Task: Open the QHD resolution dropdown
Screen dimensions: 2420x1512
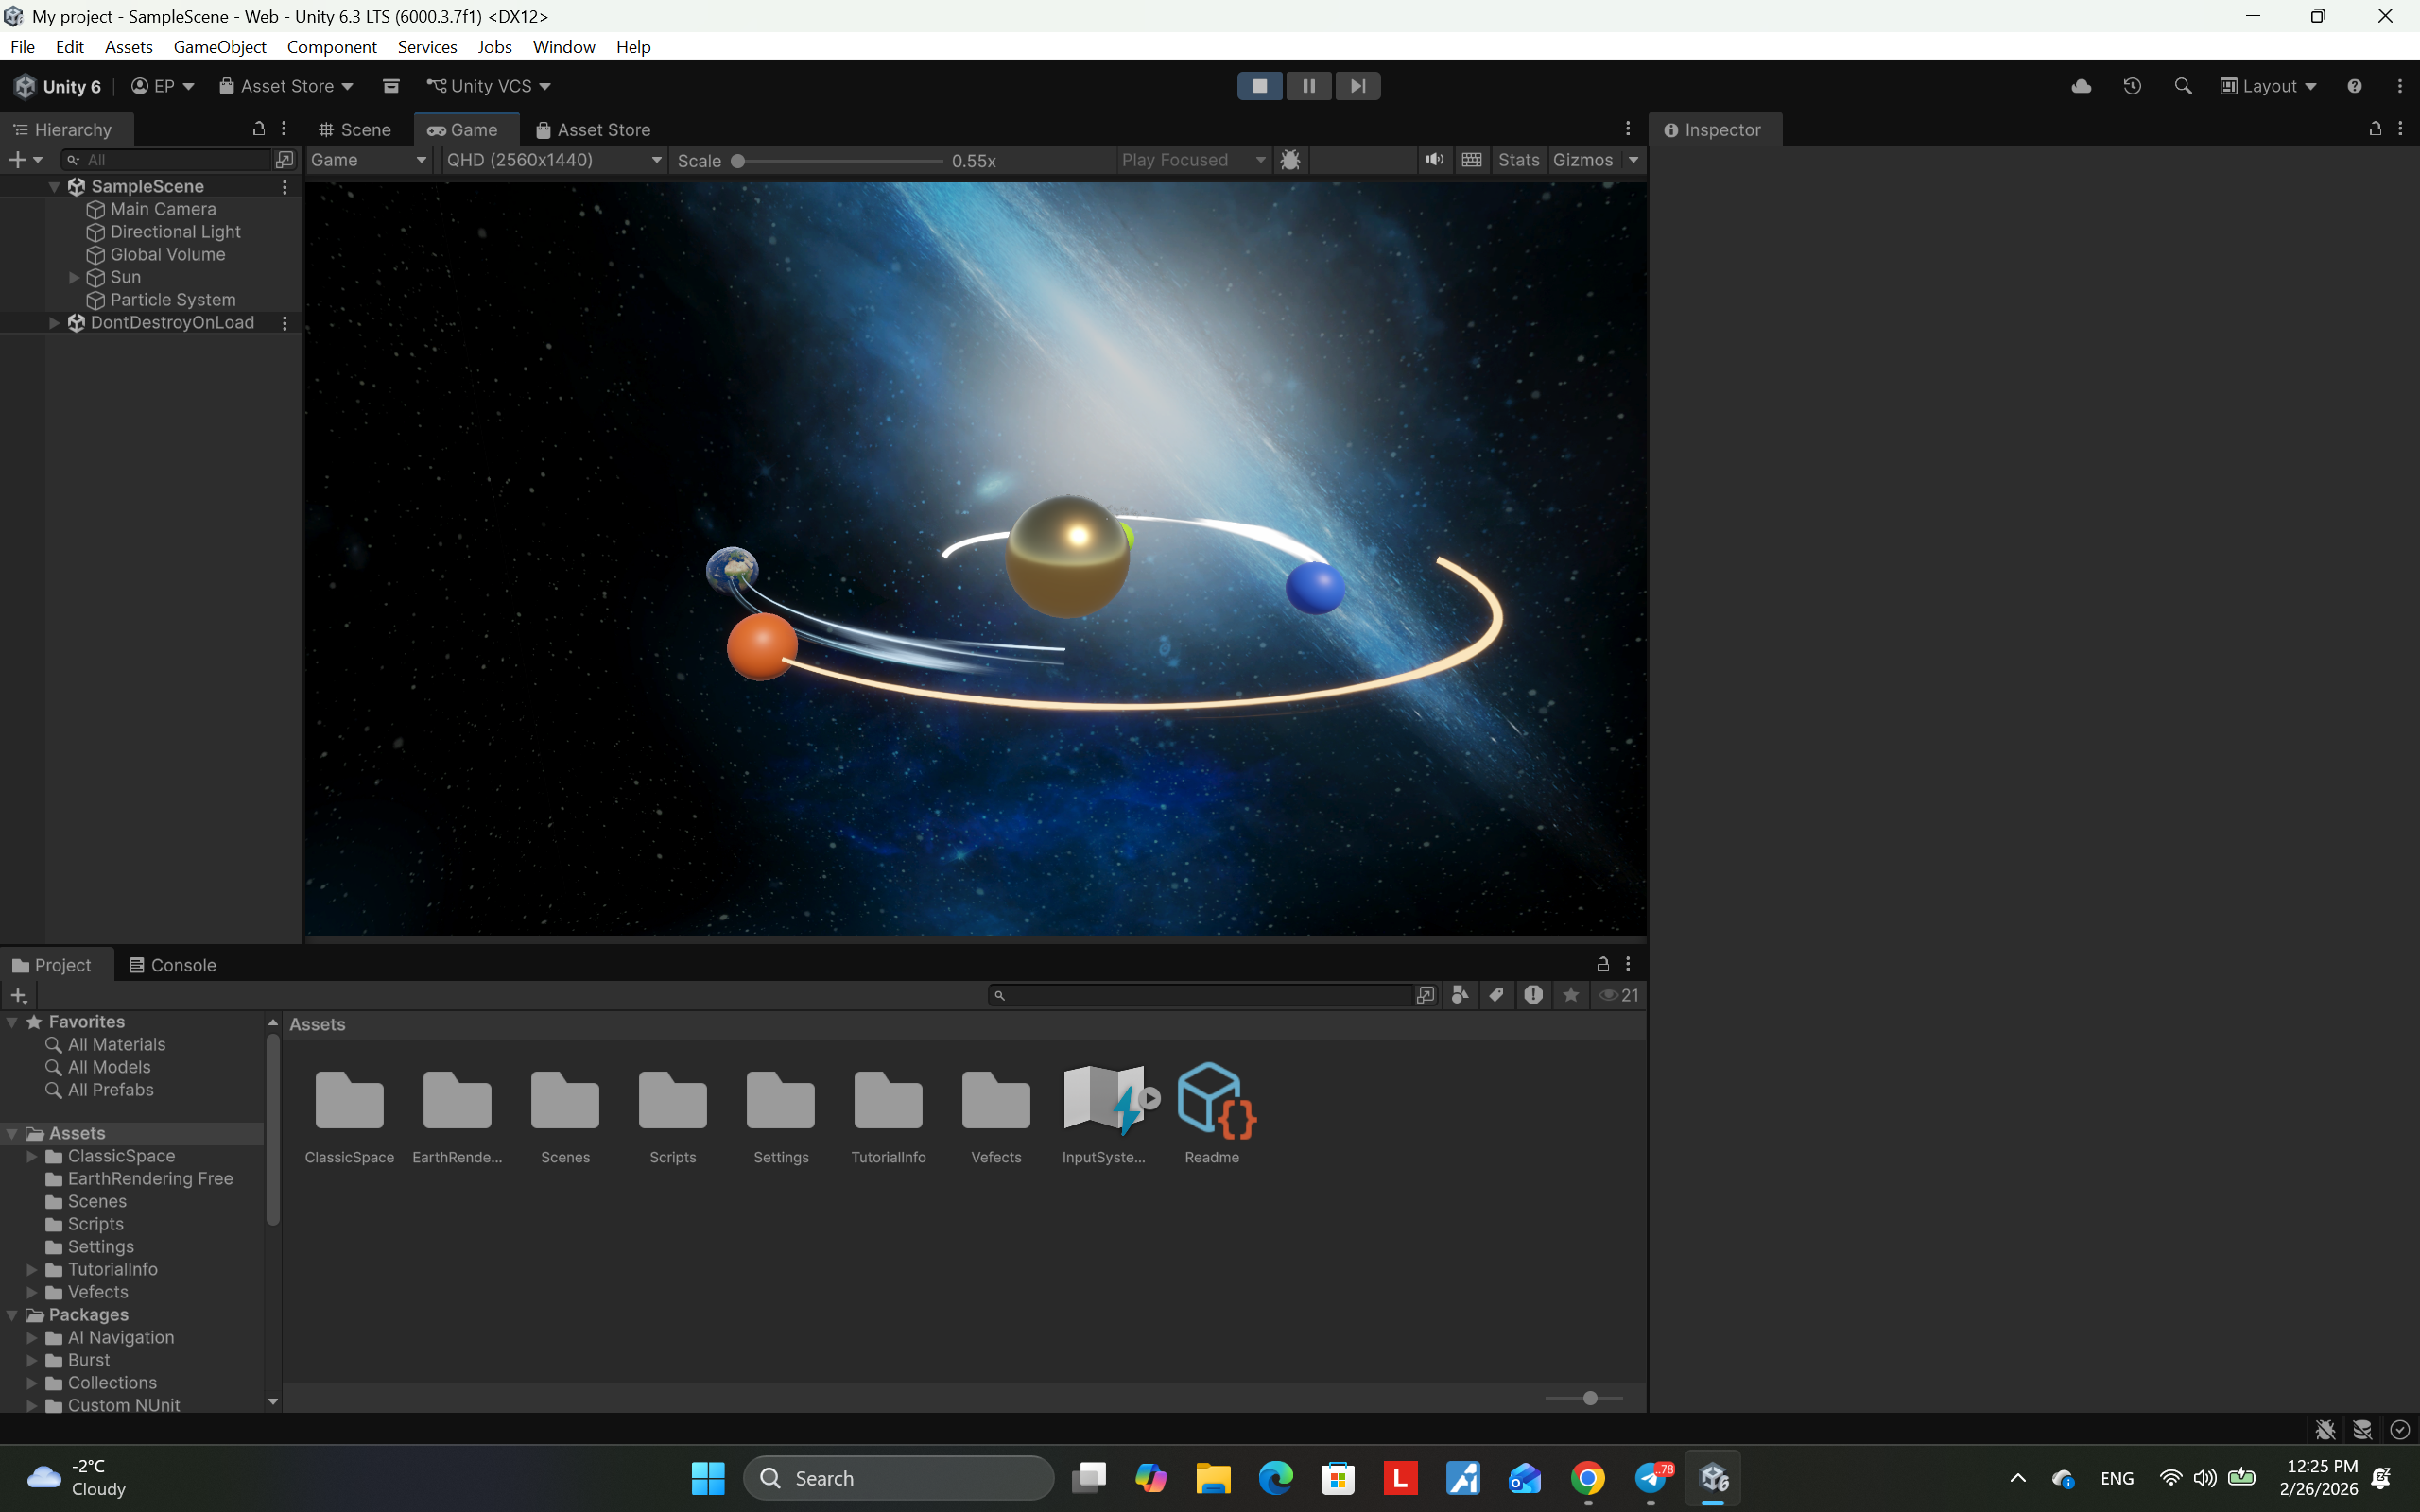Action: 553,159
